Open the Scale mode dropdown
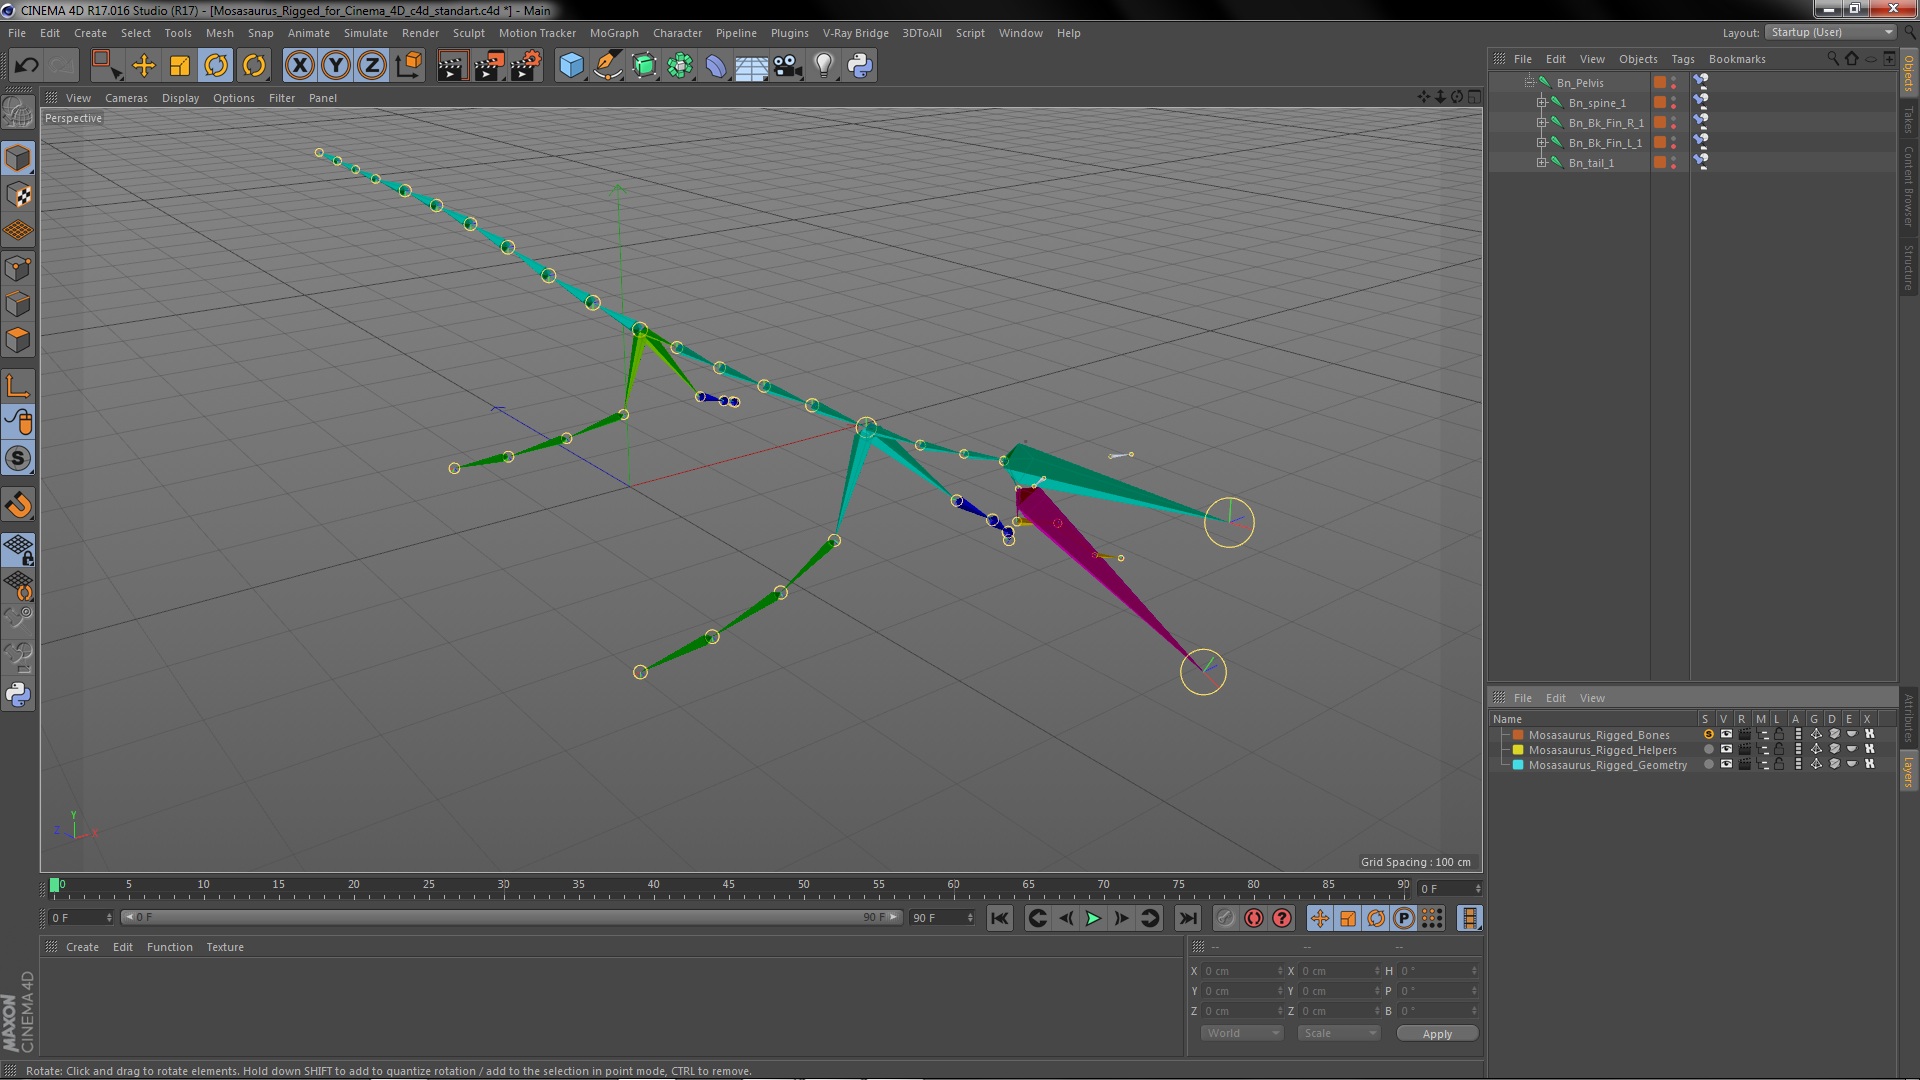The height and width of the screenshot is (1080, 1920). 1338,1033
